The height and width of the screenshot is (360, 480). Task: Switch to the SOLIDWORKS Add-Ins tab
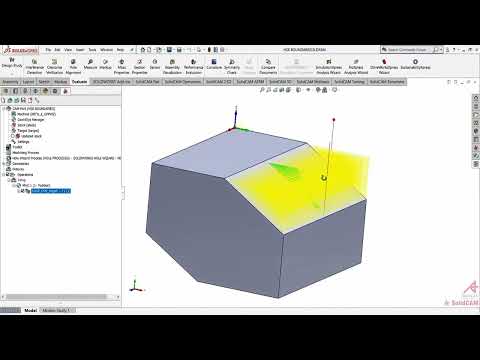112,82
